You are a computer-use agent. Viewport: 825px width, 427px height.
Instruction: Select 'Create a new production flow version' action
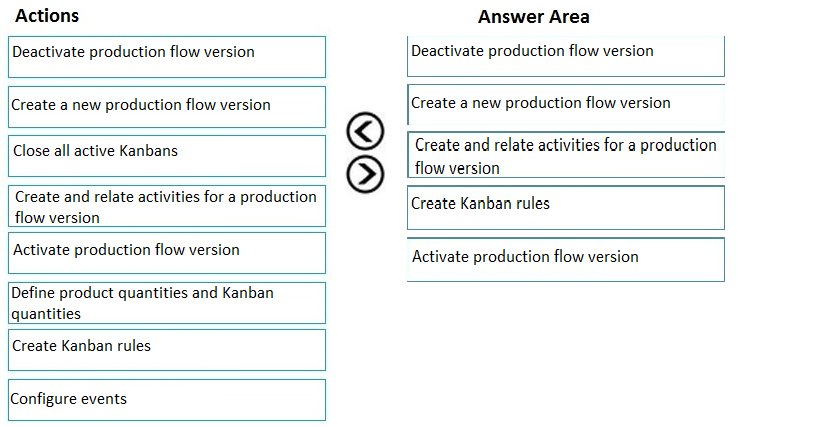coord(167,107)
